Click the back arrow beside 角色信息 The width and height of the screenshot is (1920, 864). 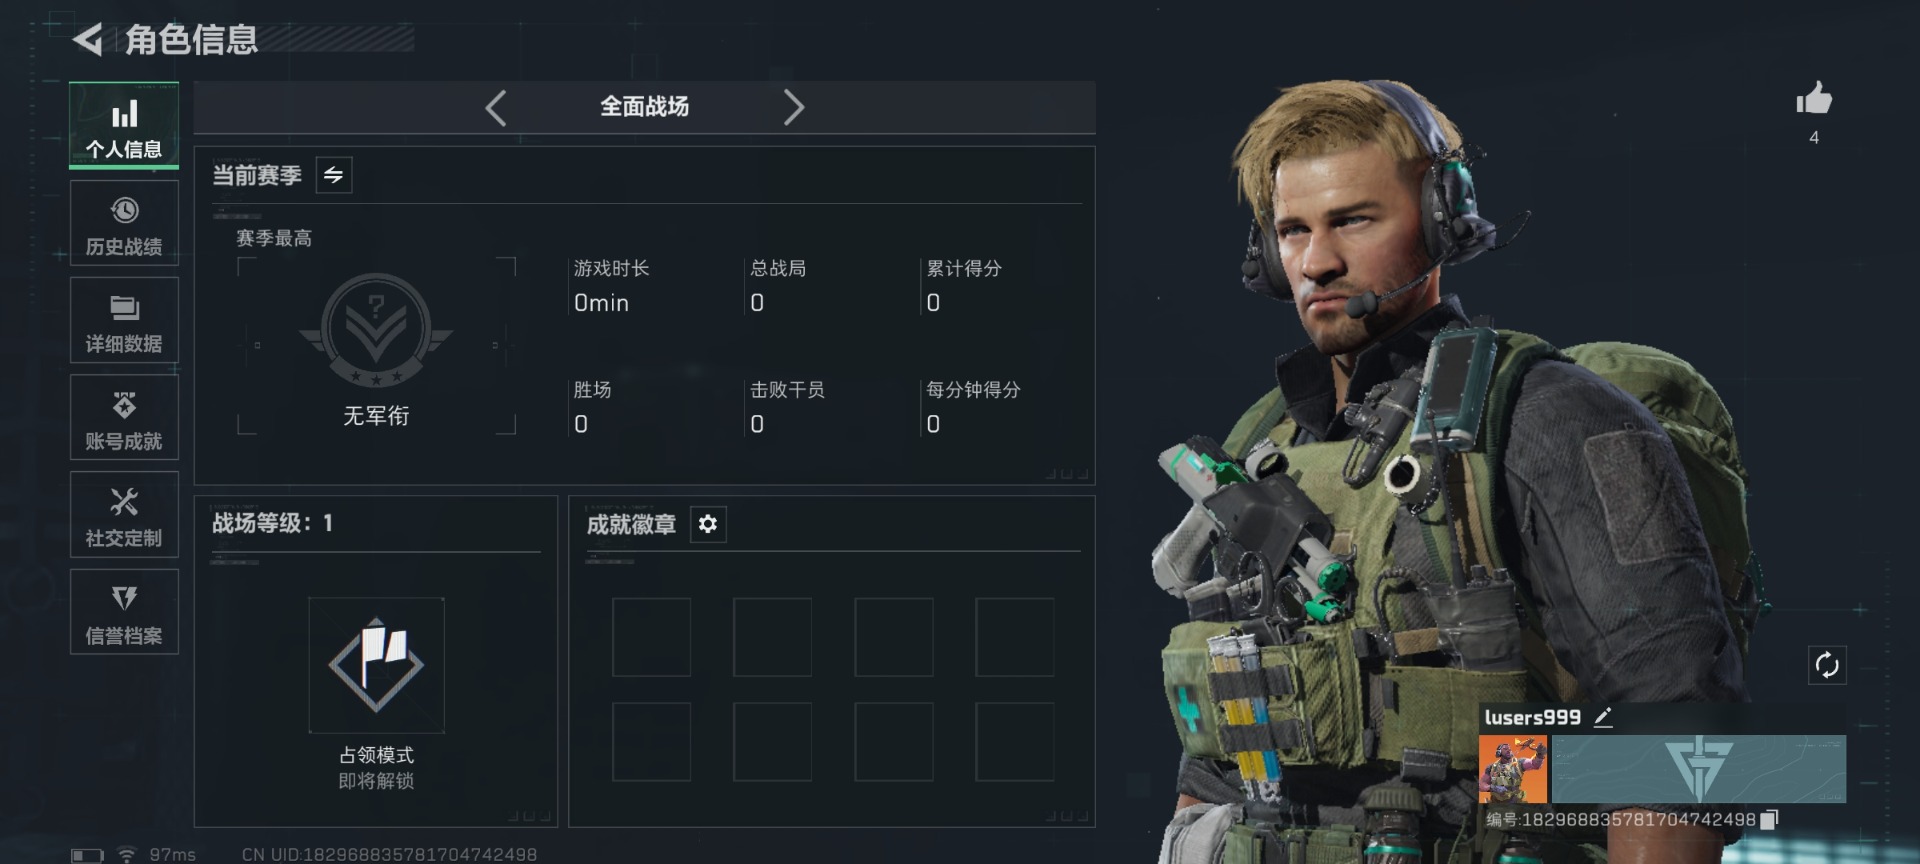88,40
